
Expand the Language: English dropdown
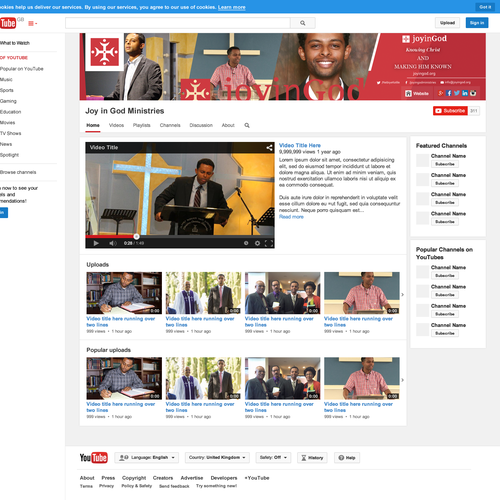(147, 458)
